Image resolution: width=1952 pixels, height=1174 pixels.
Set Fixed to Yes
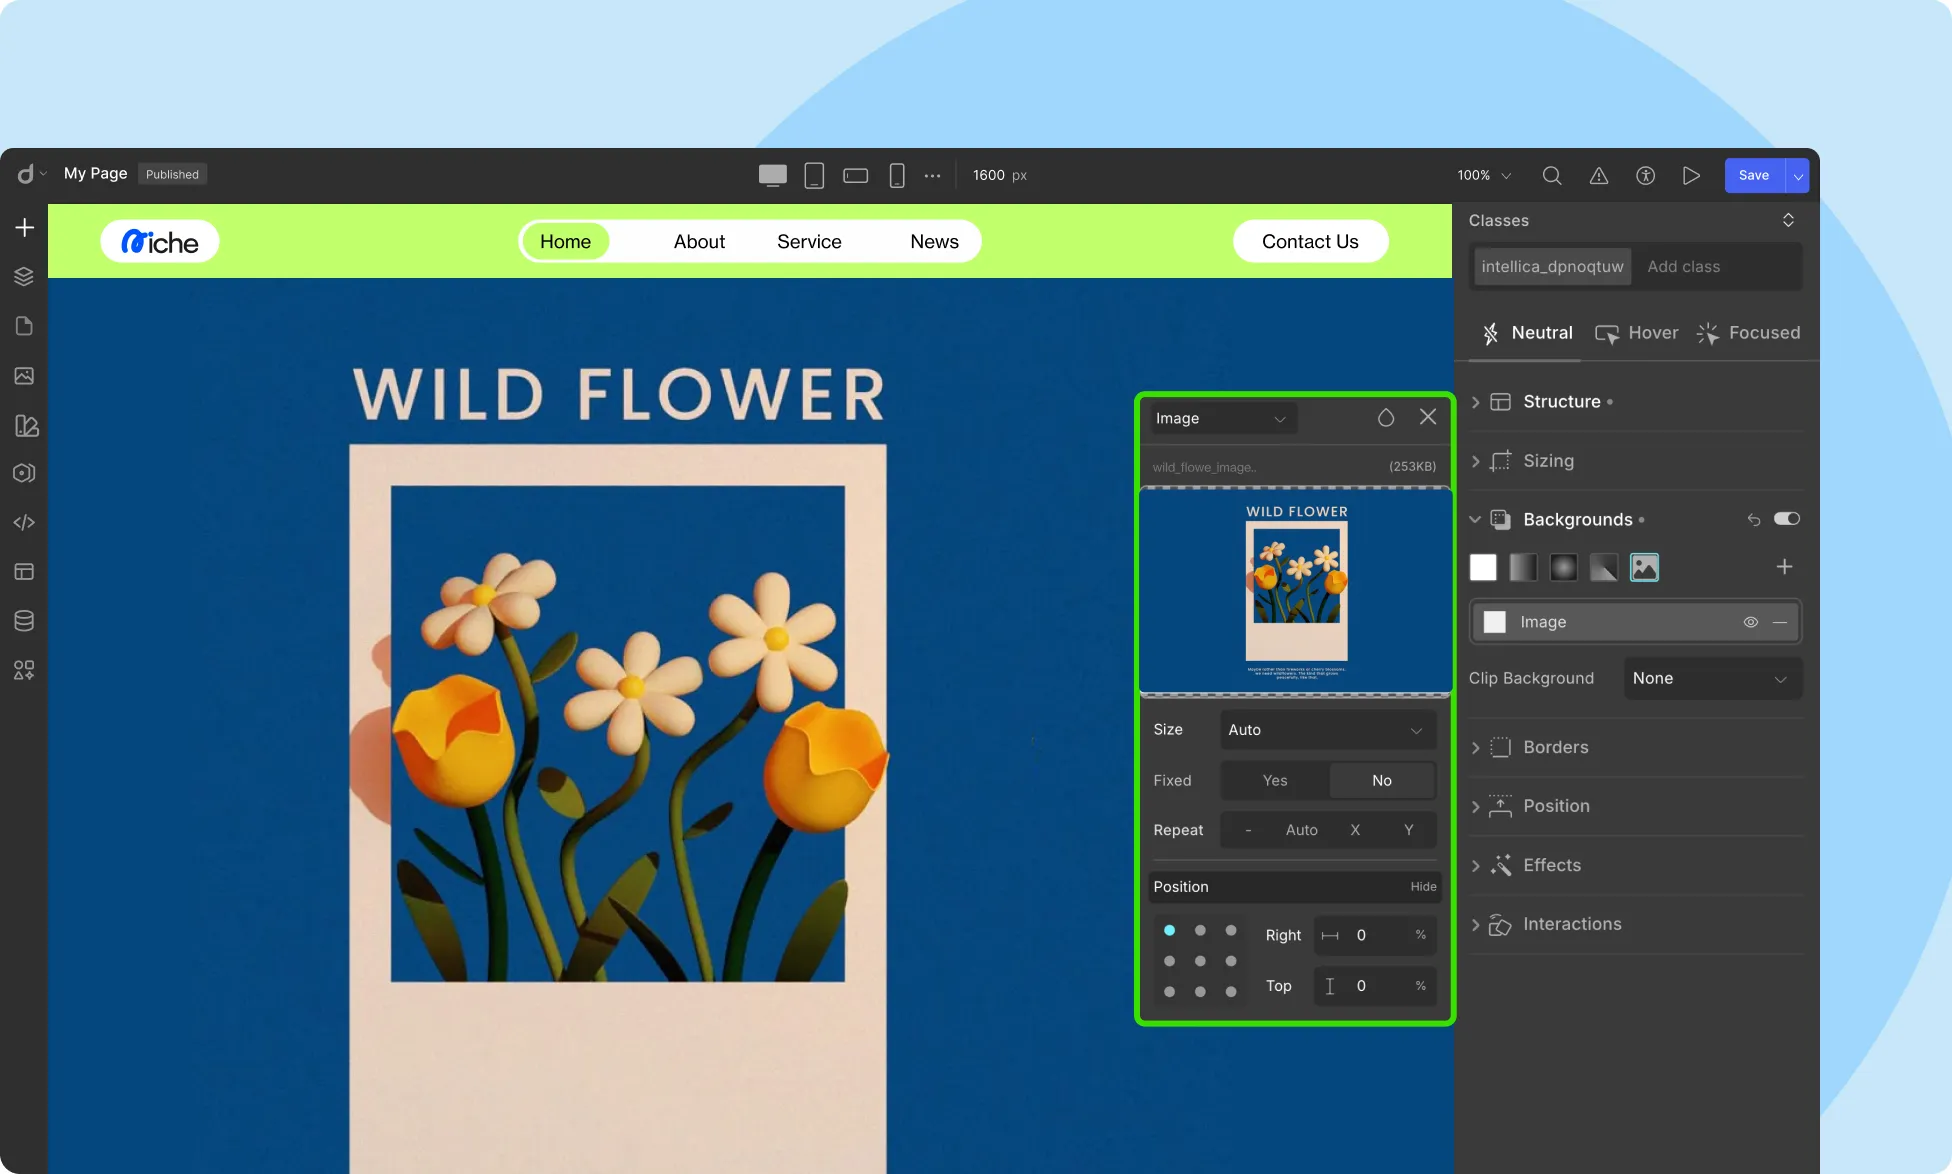pyautogui.click(x=1275, y=780)
